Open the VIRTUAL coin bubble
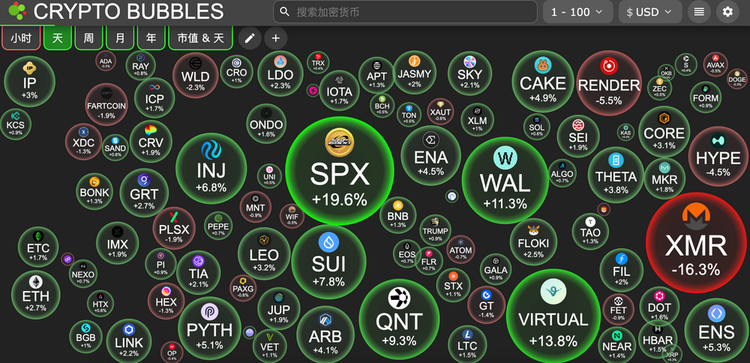This screenshot has height=363, width=750. [x=553, y=317]
